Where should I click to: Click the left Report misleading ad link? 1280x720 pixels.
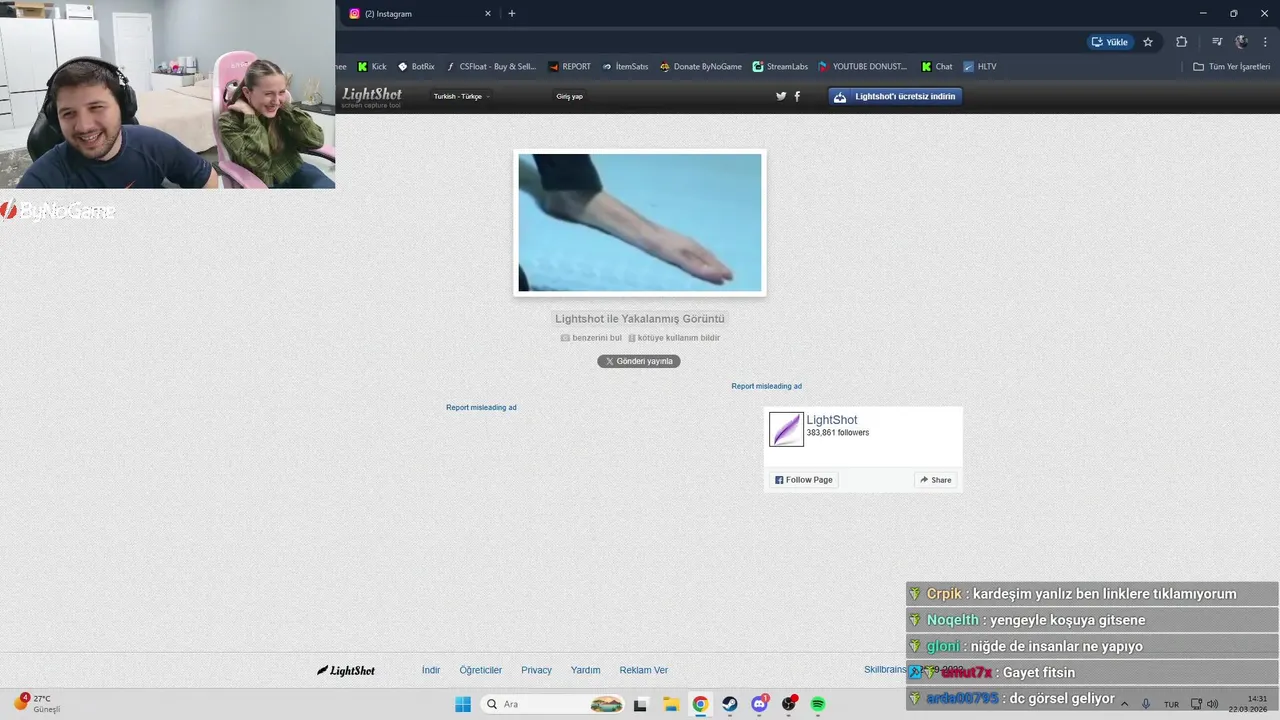[x=481, y=408]
